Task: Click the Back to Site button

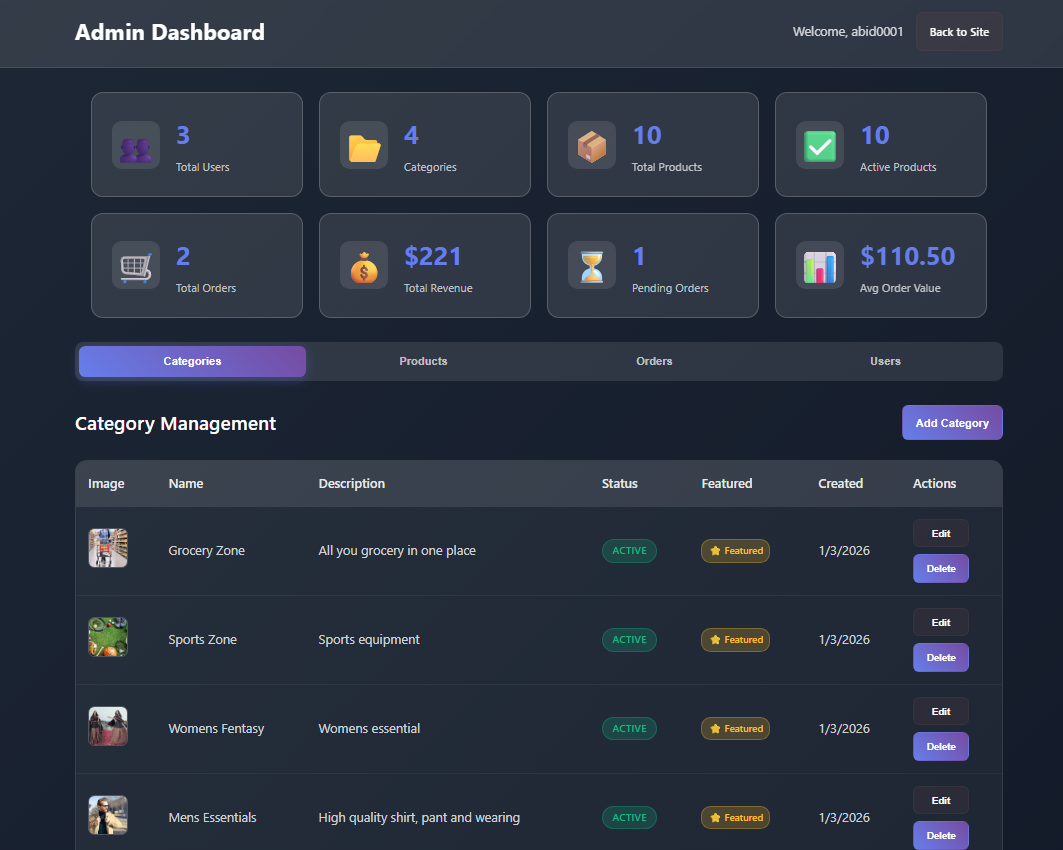Action: [958, 31]
